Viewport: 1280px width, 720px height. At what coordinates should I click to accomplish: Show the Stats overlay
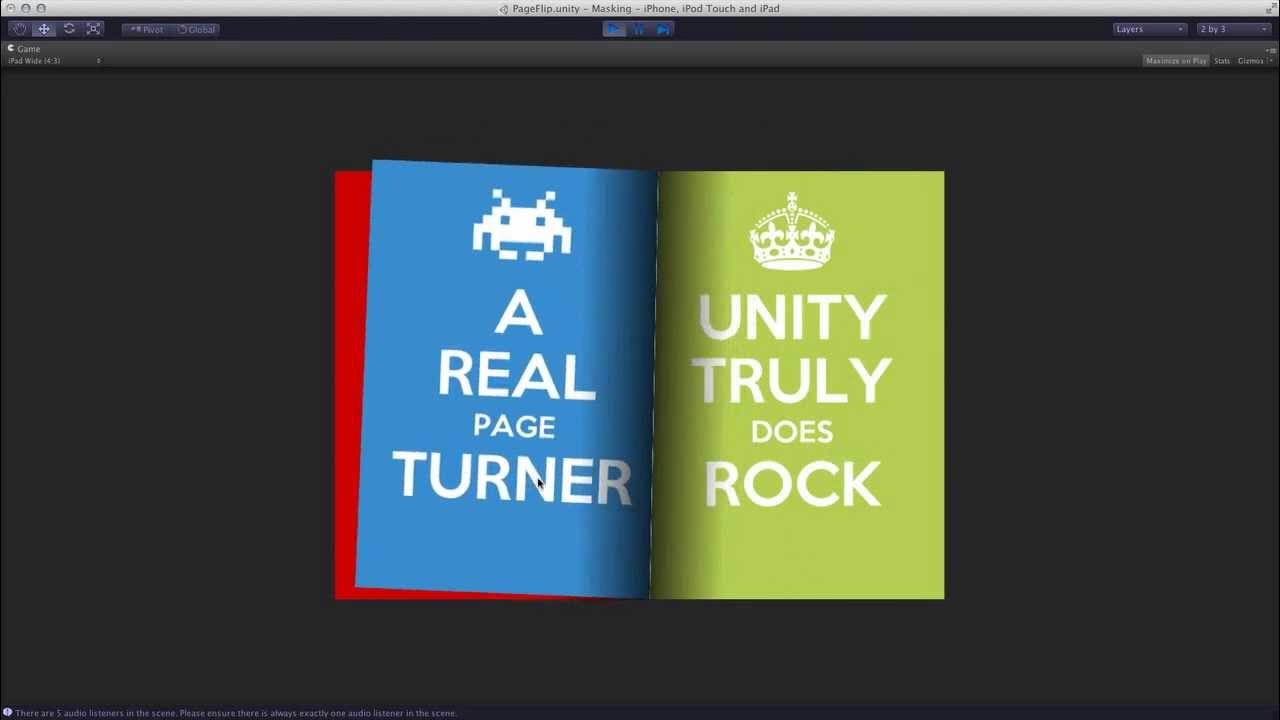pyautogui.click(x=1222, y=61)
